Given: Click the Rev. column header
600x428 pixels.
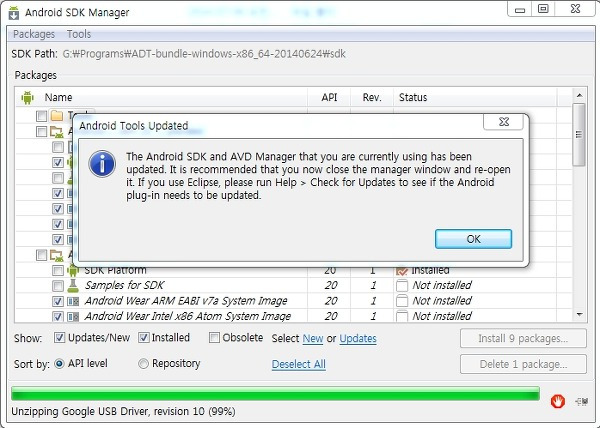Looking at the screenshot, I should tap(372, 97).
